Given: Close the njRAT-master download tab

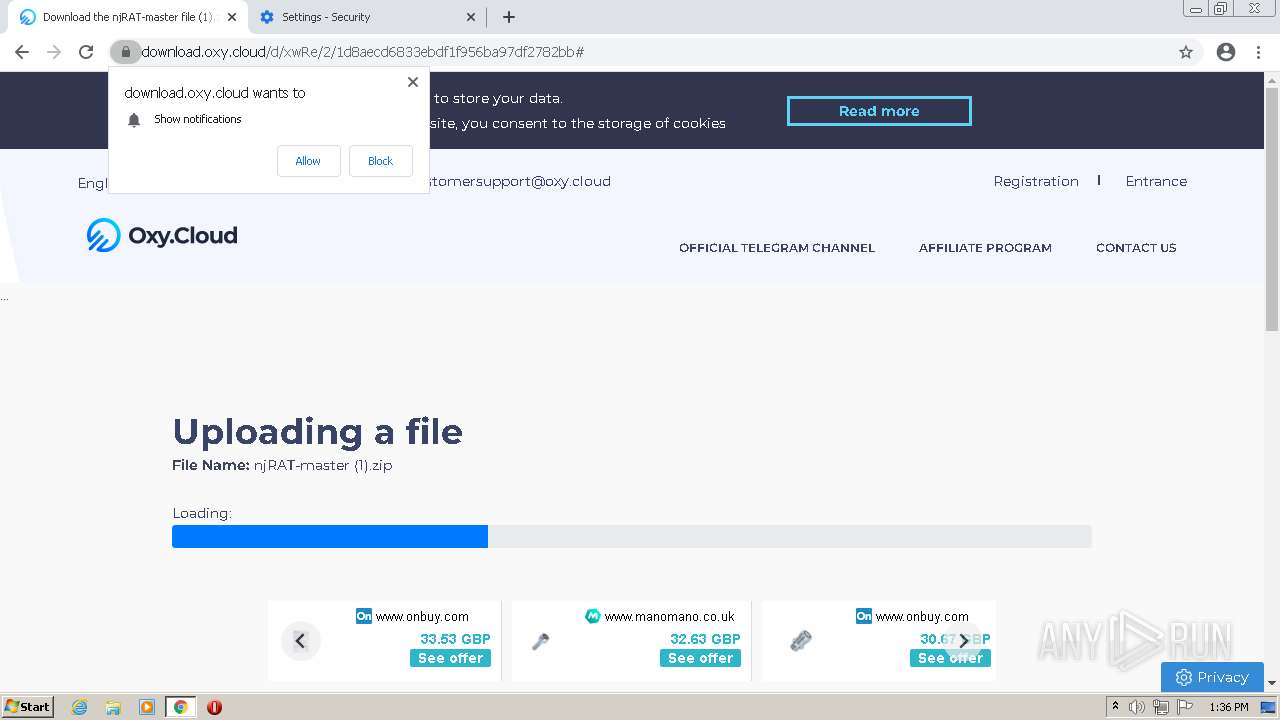Looking at the screenshot, I should click(232, 17).
